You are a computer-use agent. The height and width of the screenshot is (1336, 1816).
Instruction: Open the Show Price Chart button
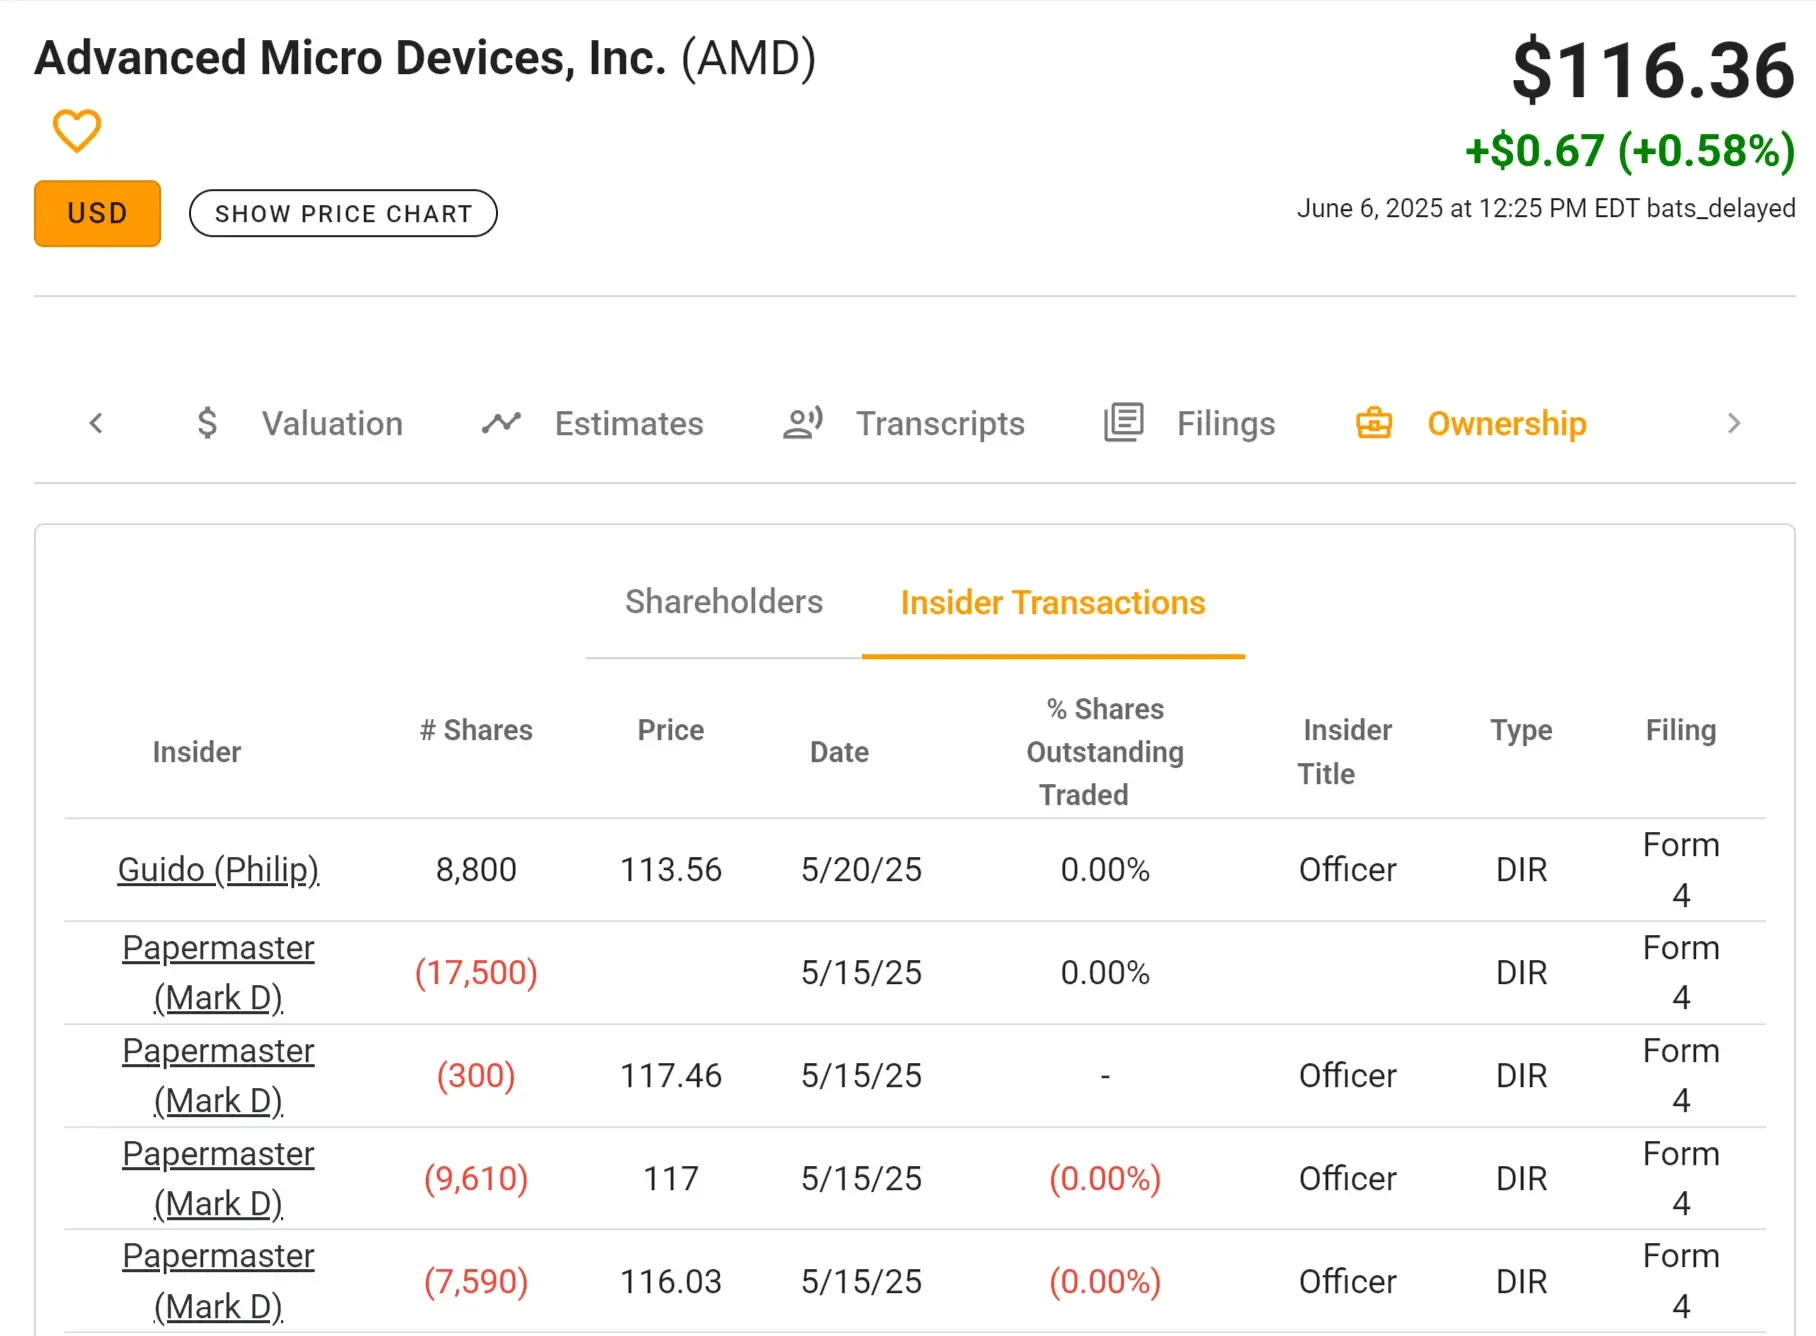pyautogui.click(x=343, y=213)
